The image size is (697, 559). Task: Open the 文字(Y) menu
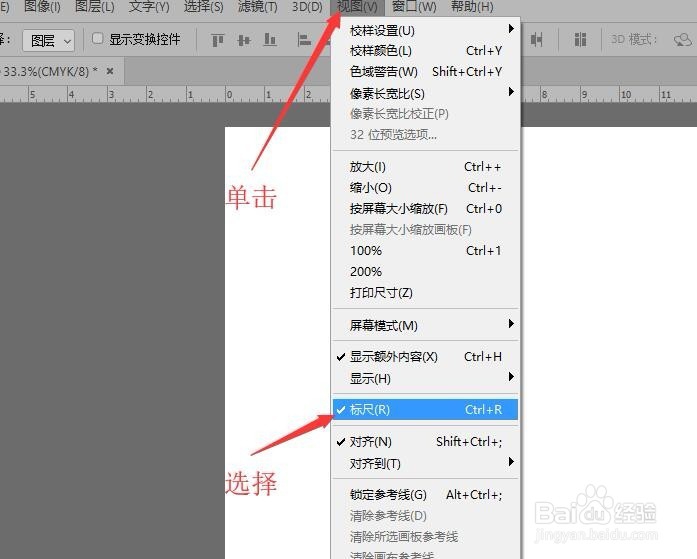(149, 7)
